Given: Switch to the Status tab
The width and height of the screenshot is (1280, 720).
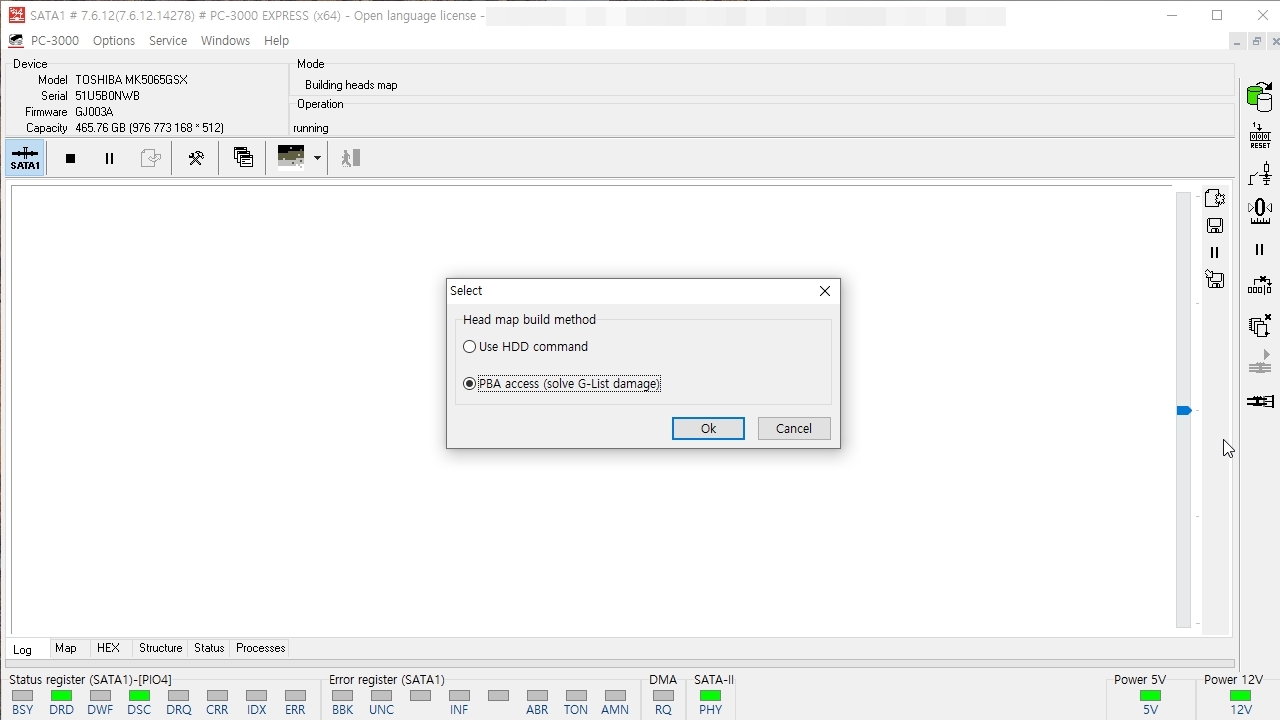Looking at the screenshot, I should point(209,648).
